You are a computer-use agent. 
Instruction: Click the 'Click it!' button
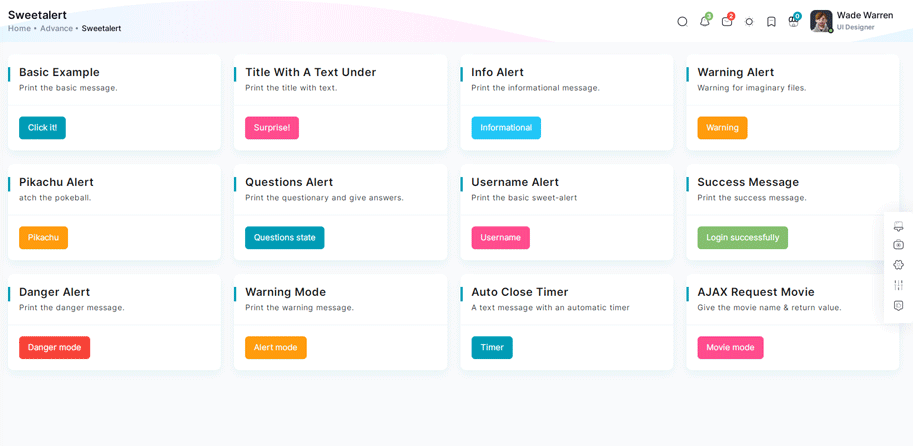43,128
